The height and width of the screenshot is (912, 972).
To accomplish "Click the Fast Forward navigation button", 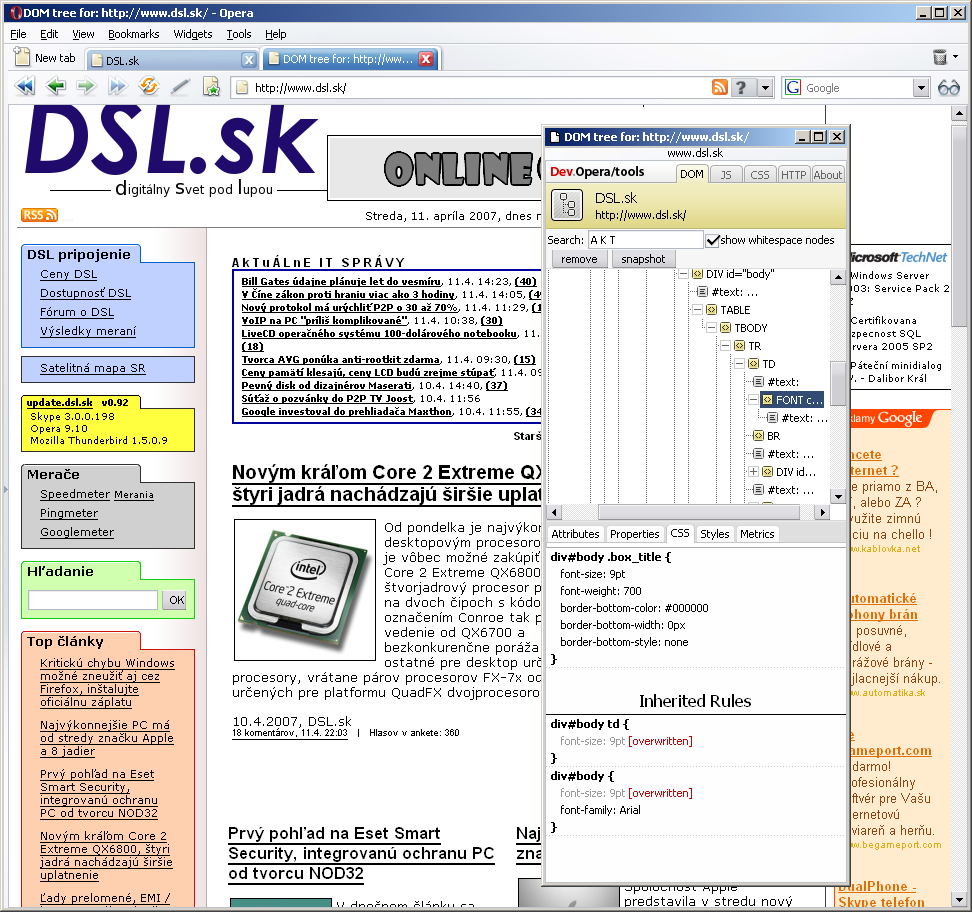I will pyautogui.click(x=117, y=86).
